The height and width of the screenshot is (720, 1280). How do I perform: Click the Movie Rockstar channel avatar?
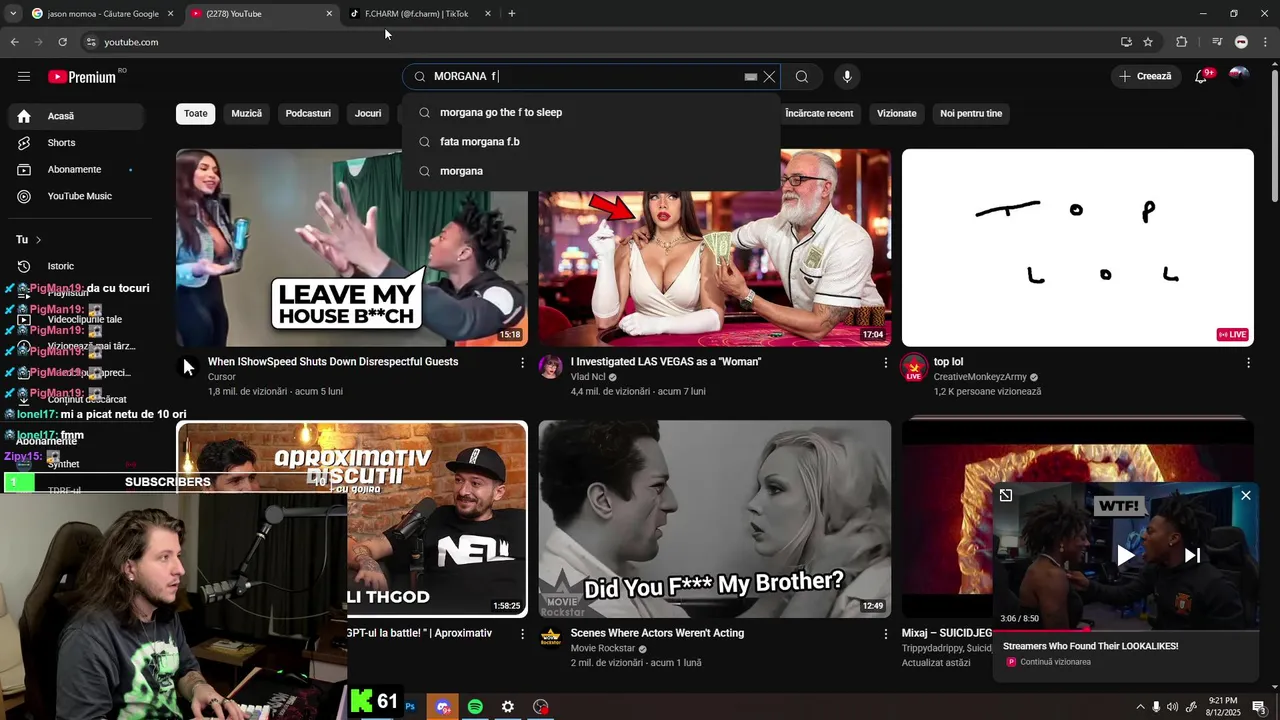click(551, 638)
